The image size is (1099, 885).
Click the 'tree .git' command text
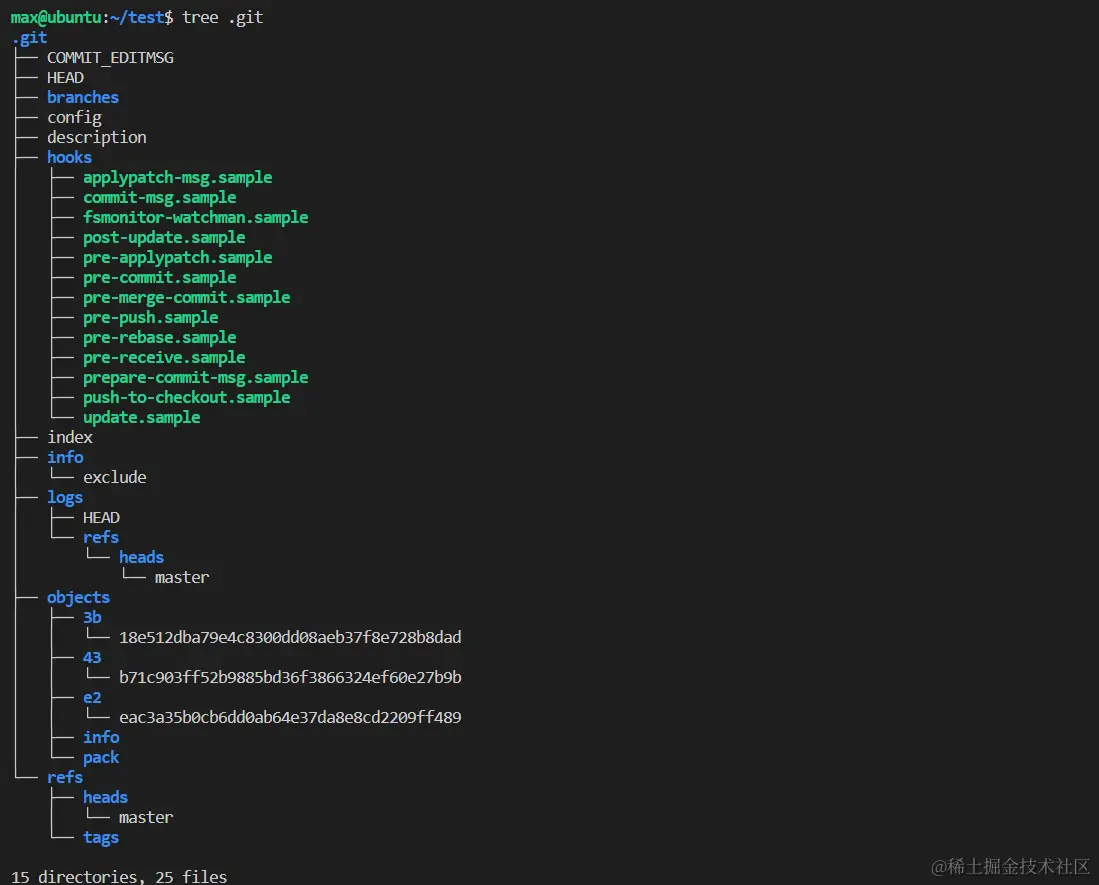click(222, 18)
